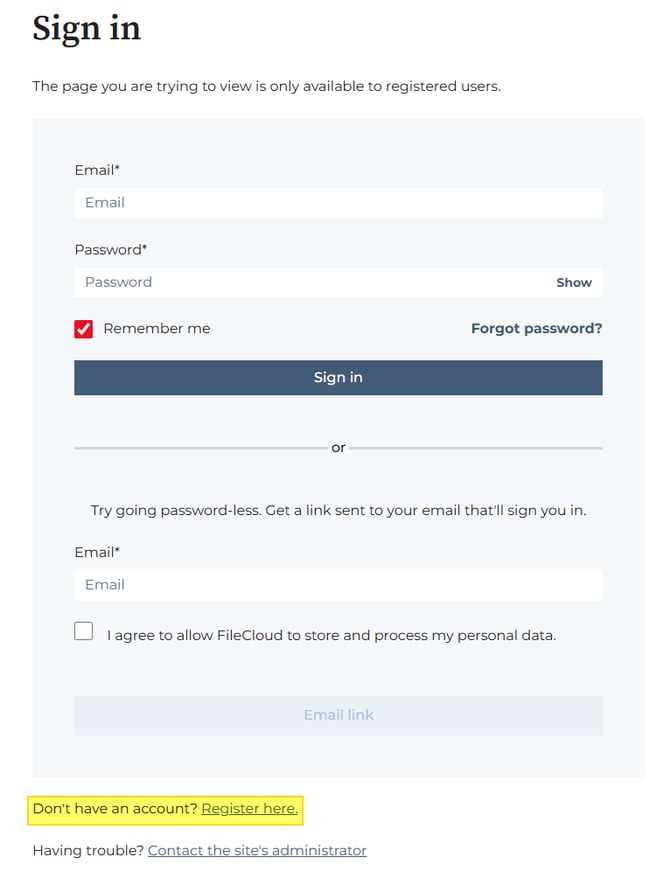670x885 pixels.
Task: Click the second Email* label below password-less text
Action: [x=97, y=552]
